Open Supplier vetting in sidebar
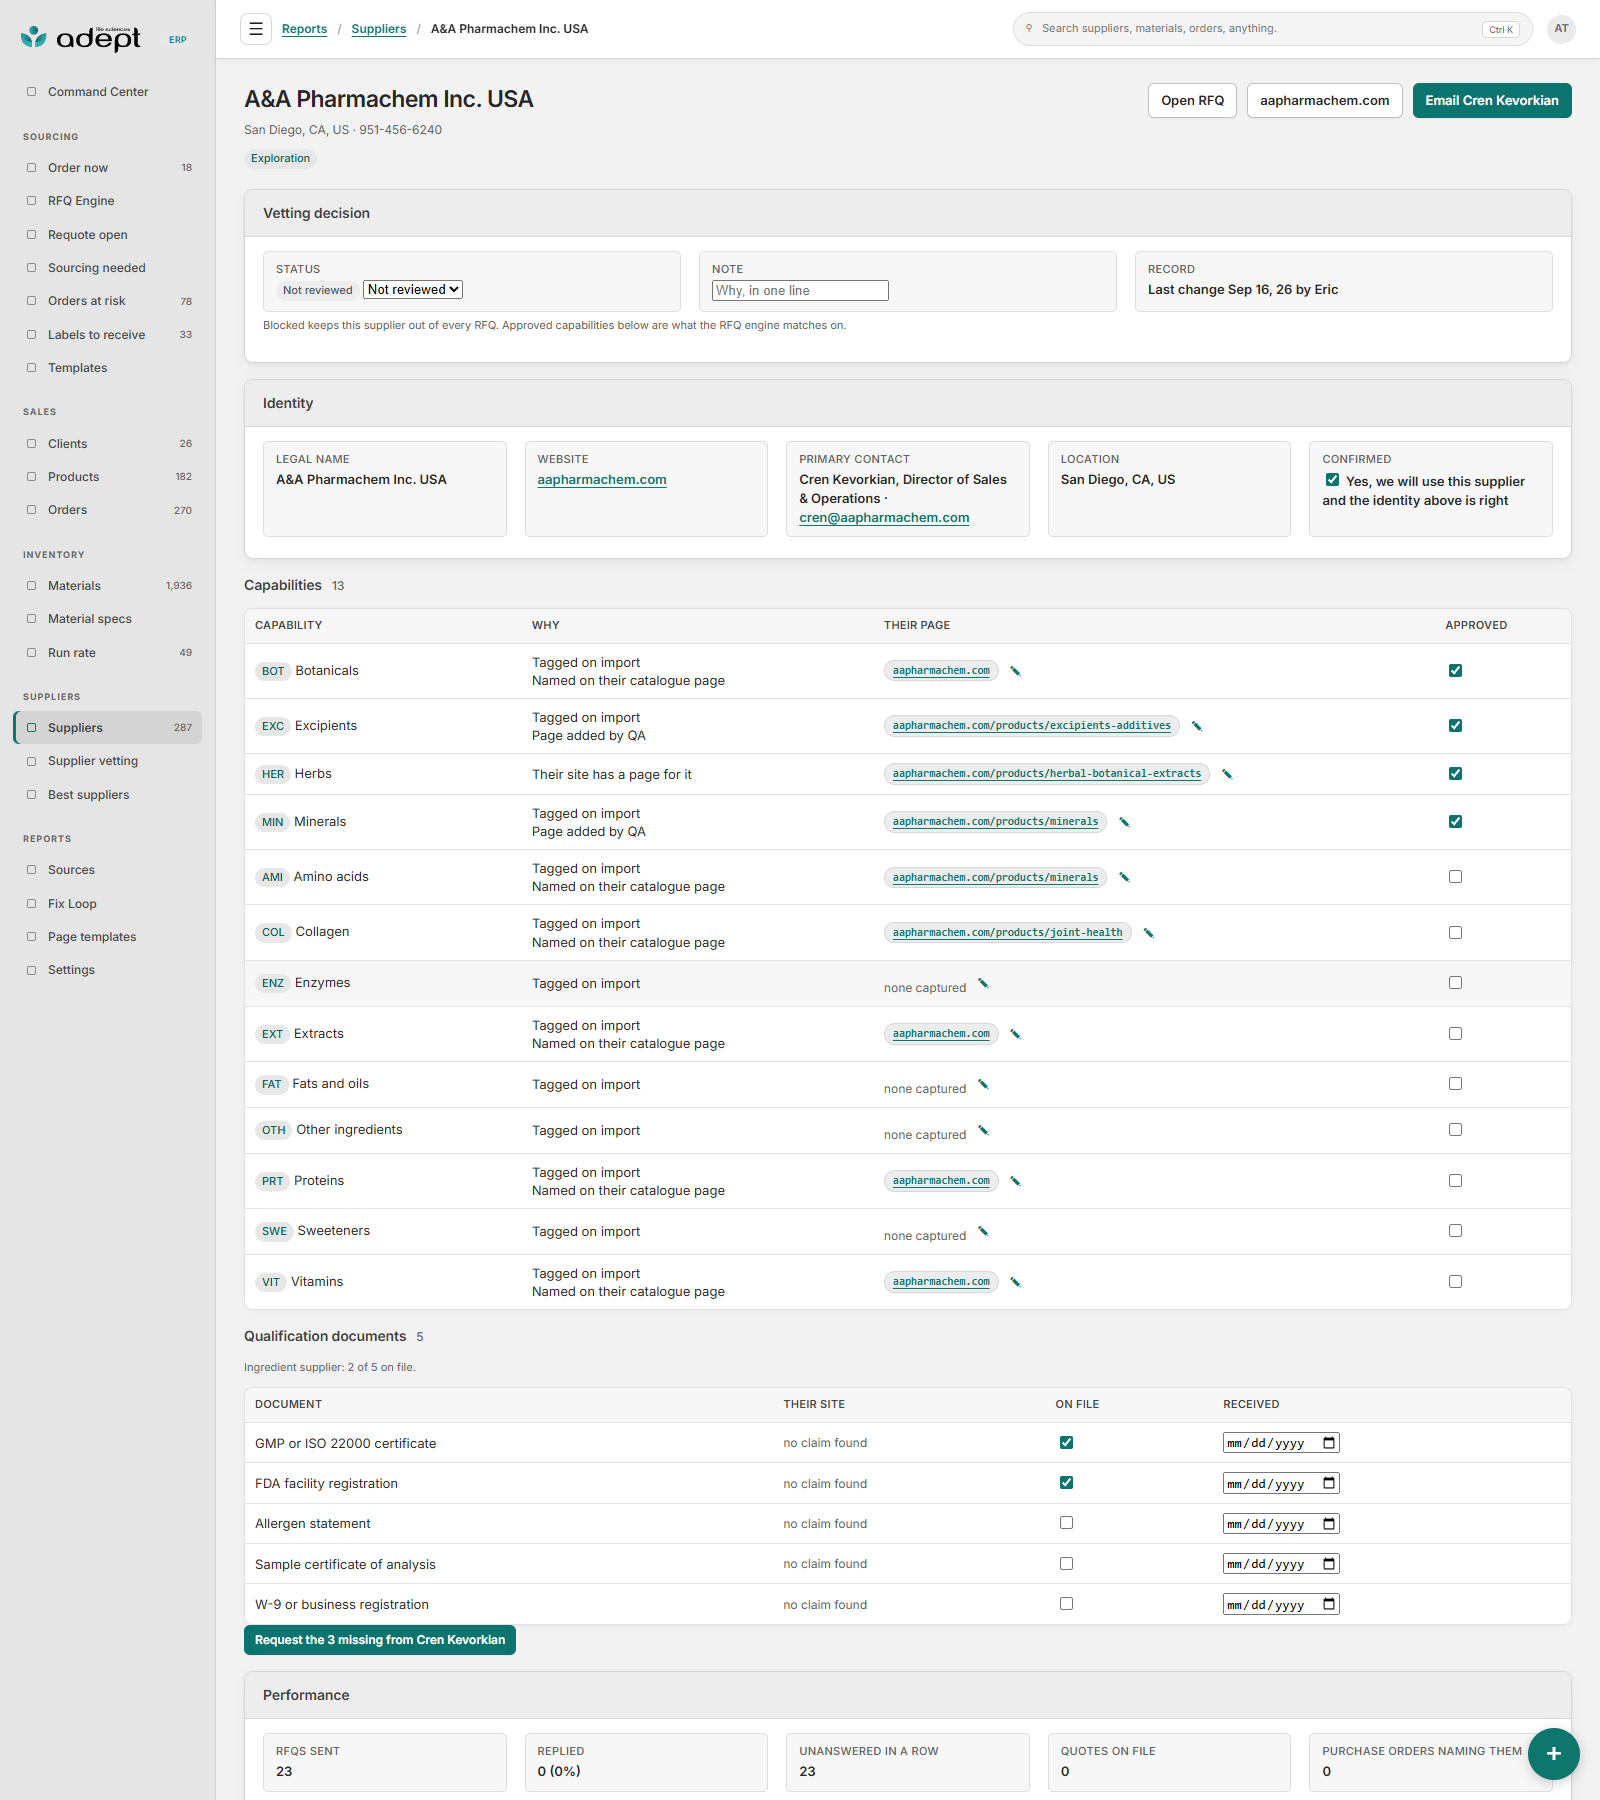The height and width of the screenshot is (1800, 1600). click(x=108, y=761)
